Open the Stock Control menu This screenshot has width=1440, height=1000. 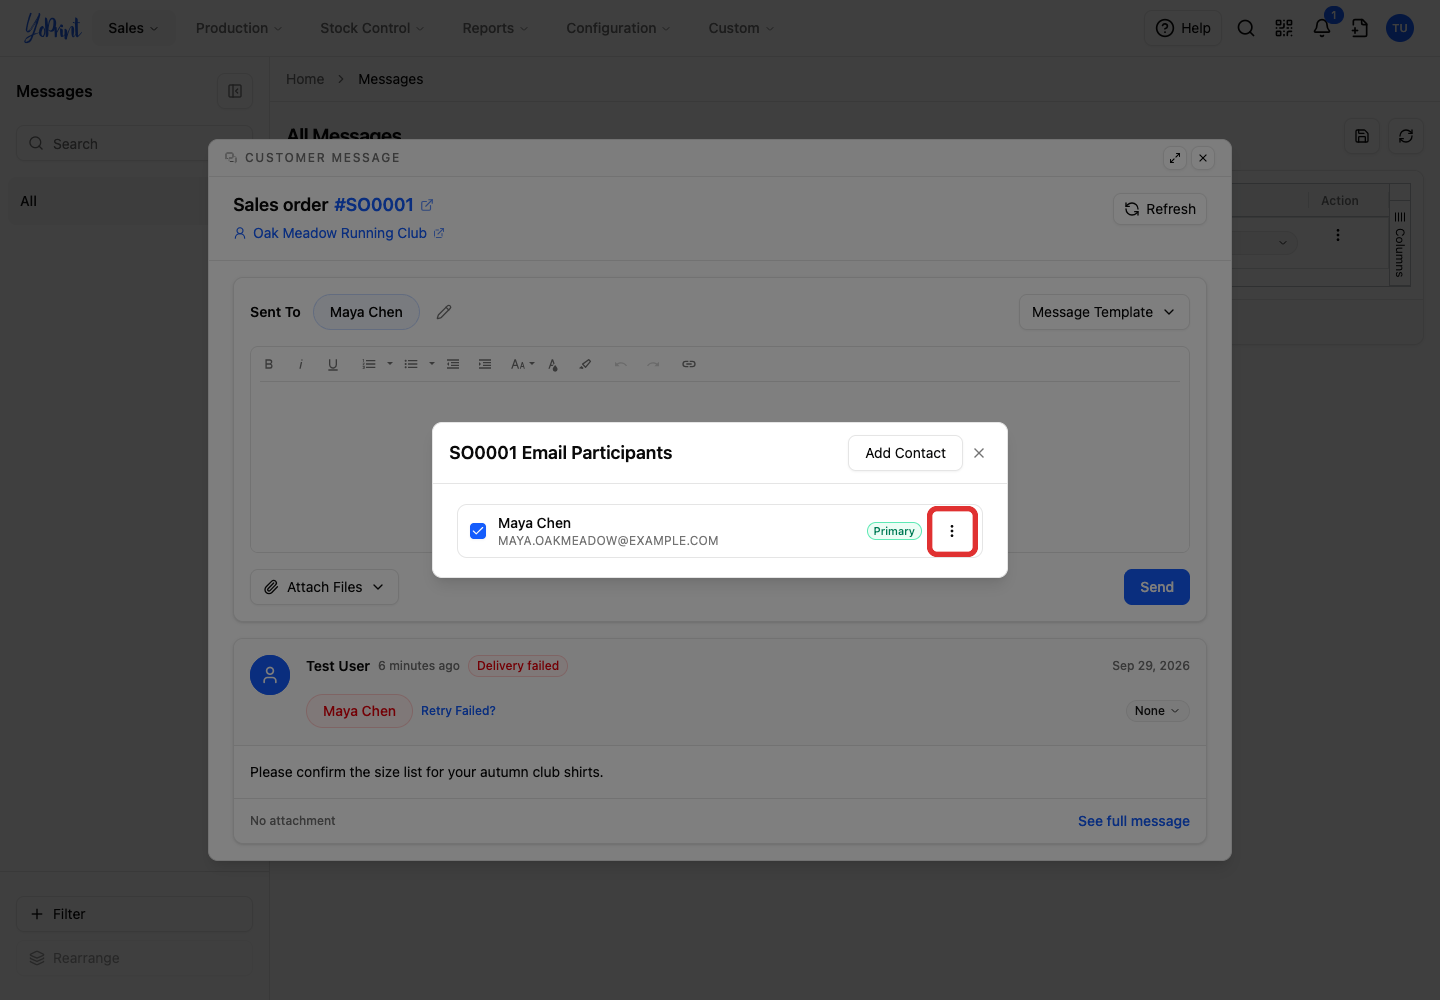point(372,28)
